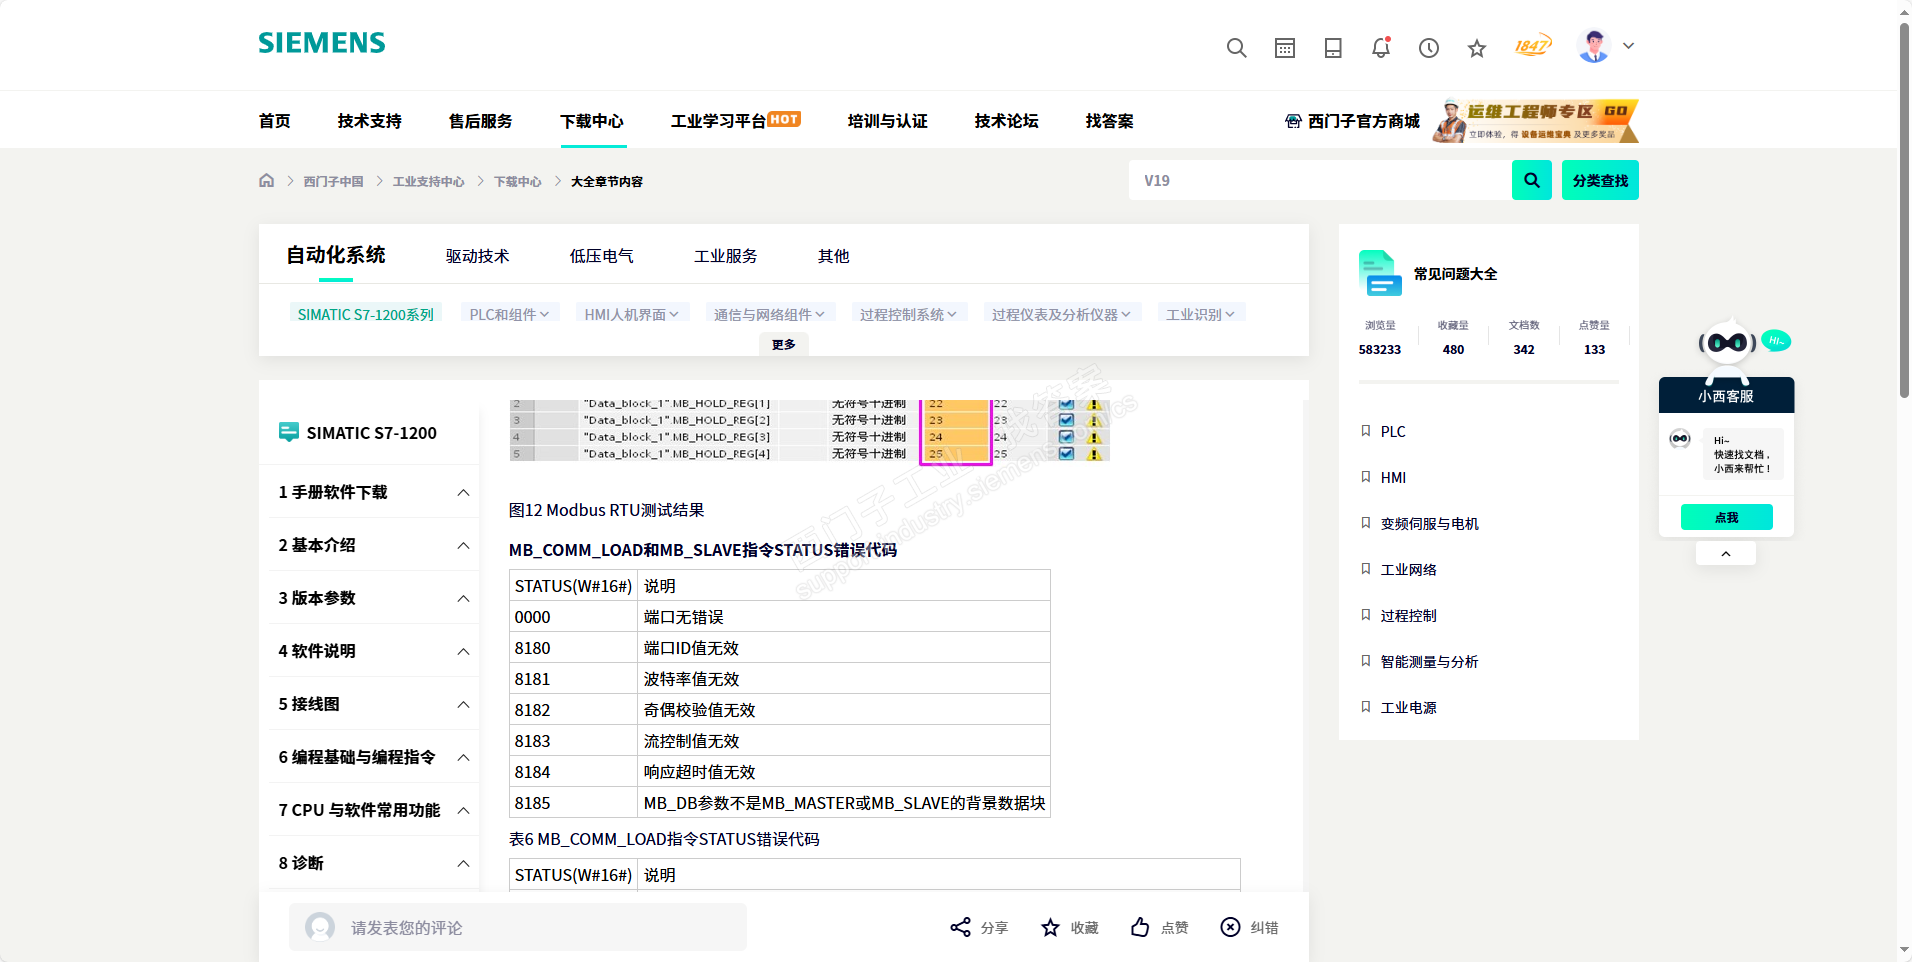The height and width of the screenshot is (962, 1912).
Task: Open the history clock icon
Action: pos(1429,48)
